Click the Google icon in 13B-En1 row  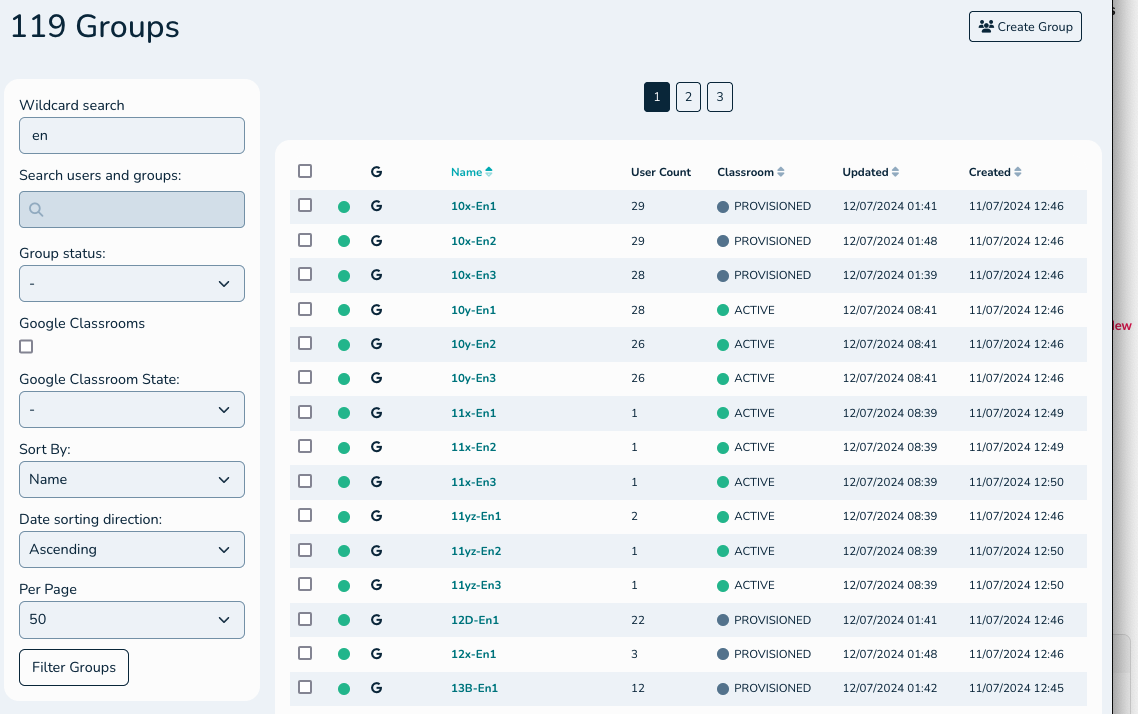point(376,688)
